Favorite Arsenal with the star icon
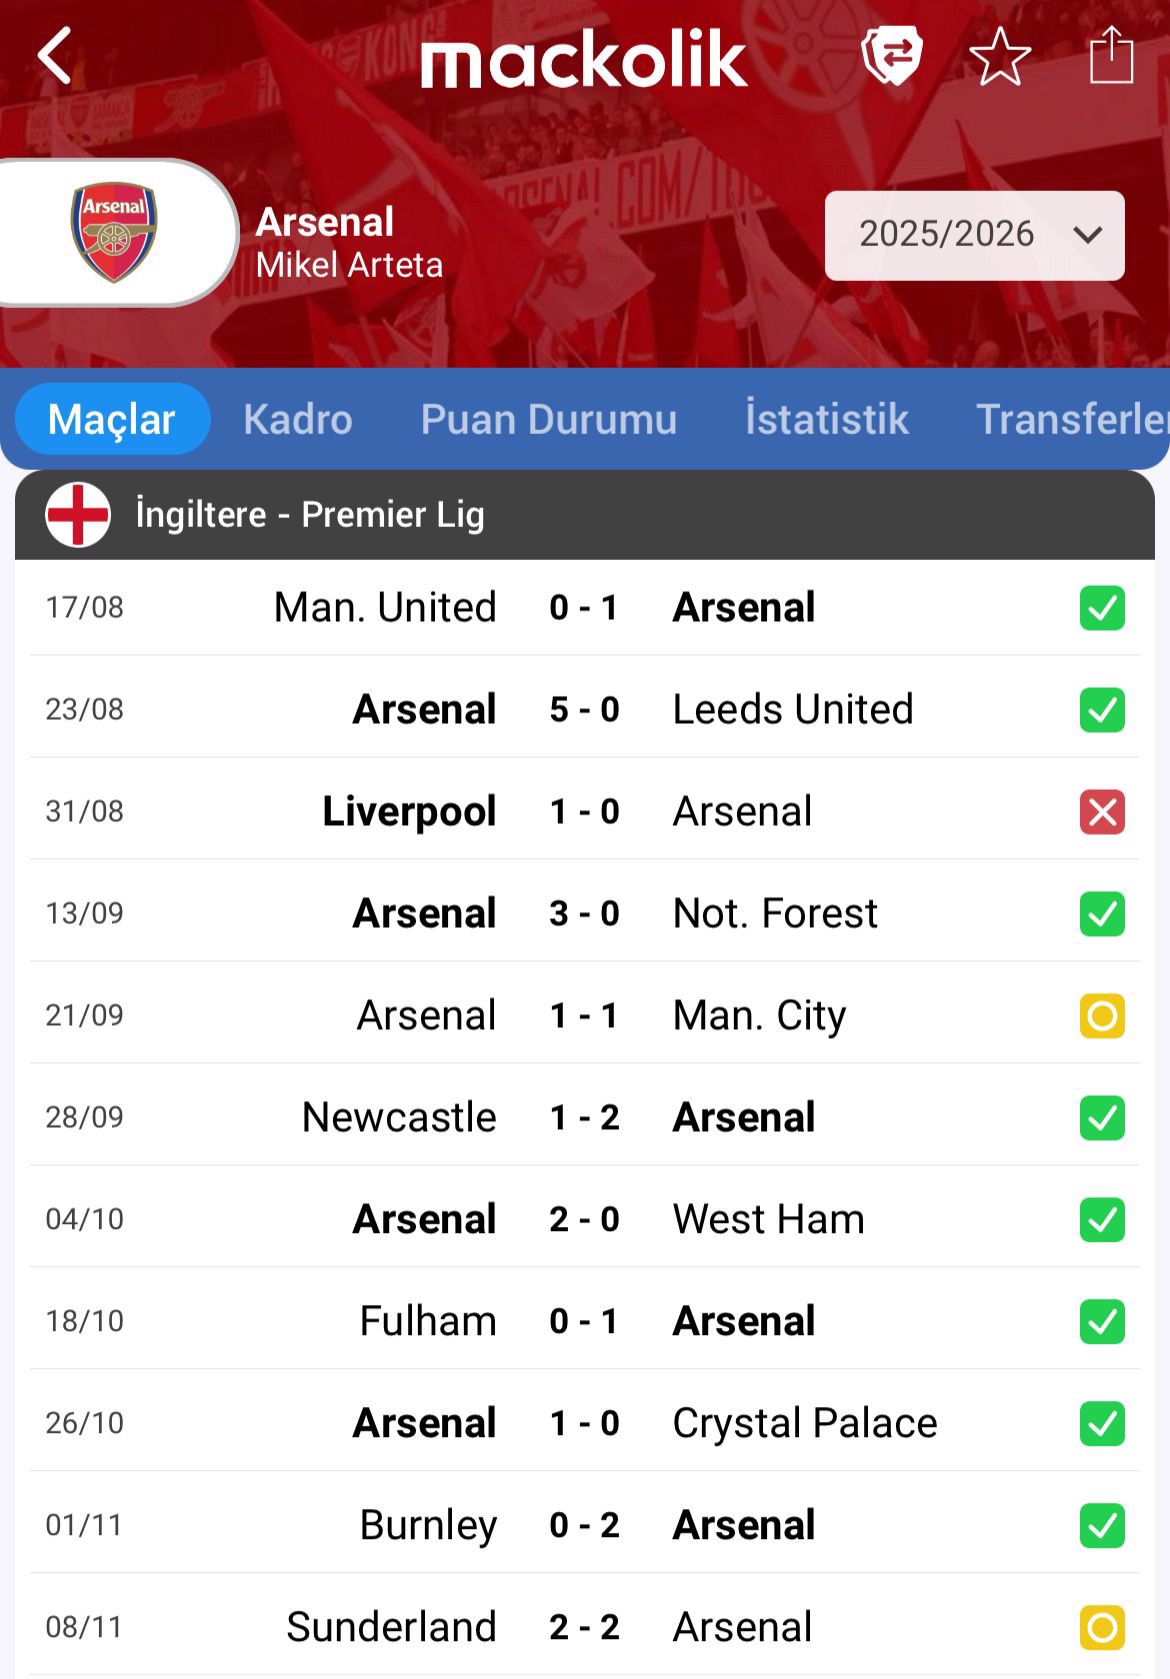This screenshot has width=1170, height=1679. pyautogui.click(x=999, y=57)
